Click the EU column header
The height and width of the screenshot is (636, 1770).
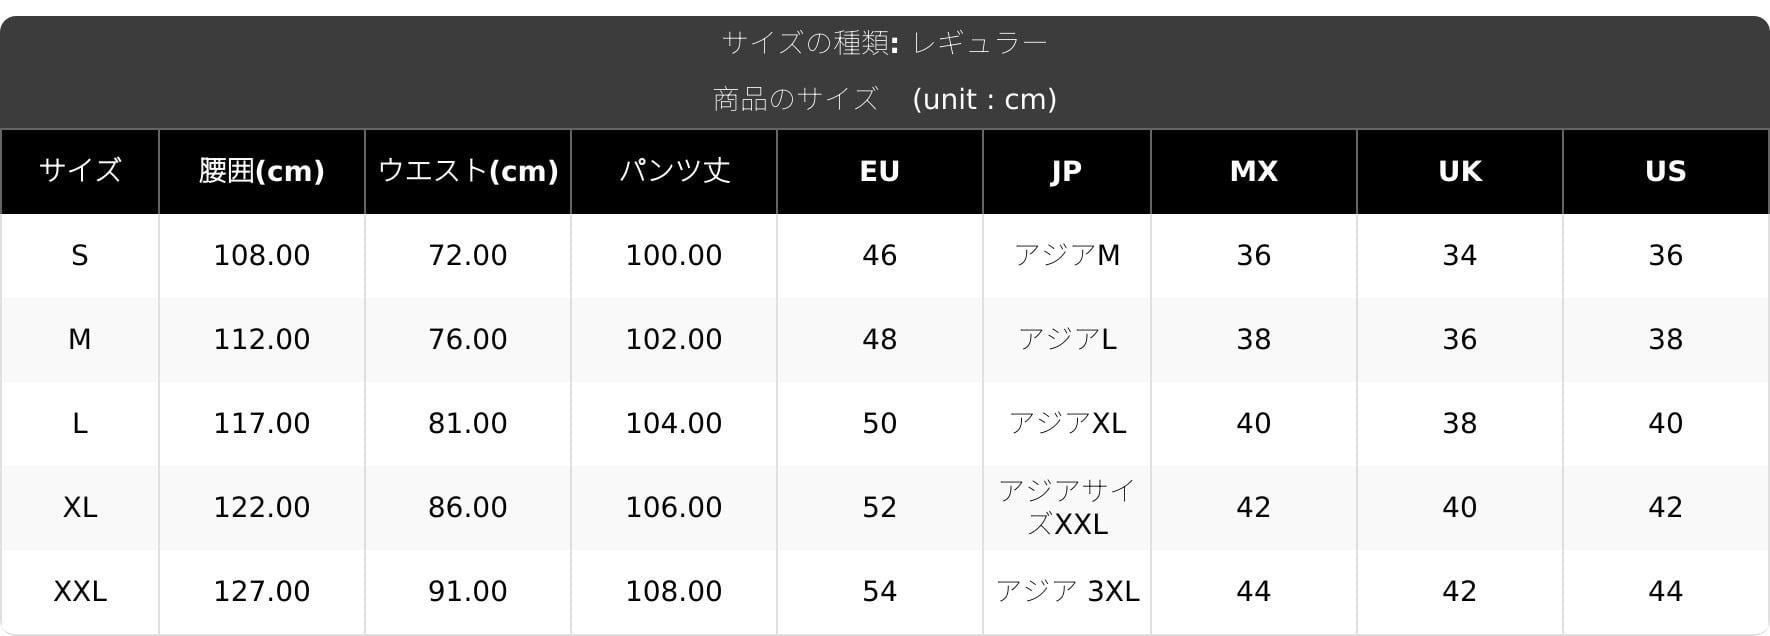pyautogui.click(x=880, y=171)
